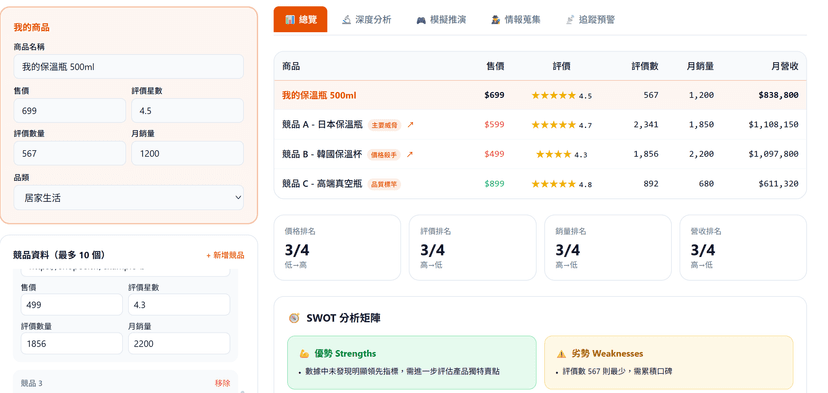Viewport: 828px width, 393px height.
Task: Click the 主要威脅 tag on 競品 A
Action: 384,125
